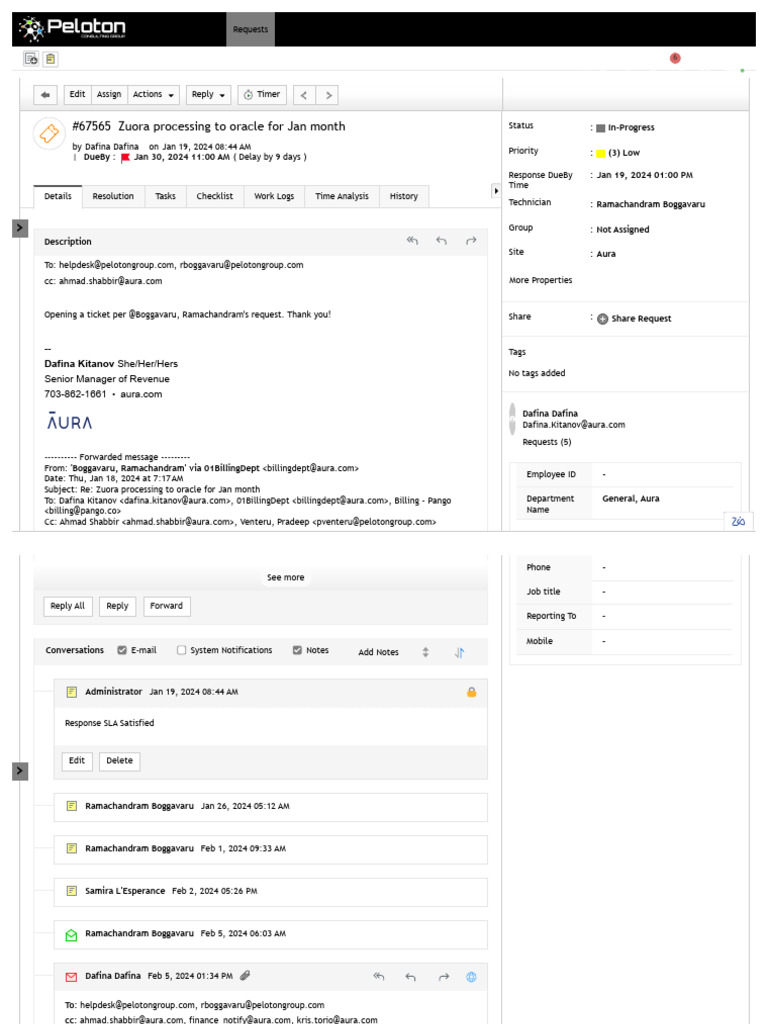Viewport: 768px width, 1024px height.
Task: Click the collapse-all conversations icon
Action: pyautogui.click(x=425, y=652)
